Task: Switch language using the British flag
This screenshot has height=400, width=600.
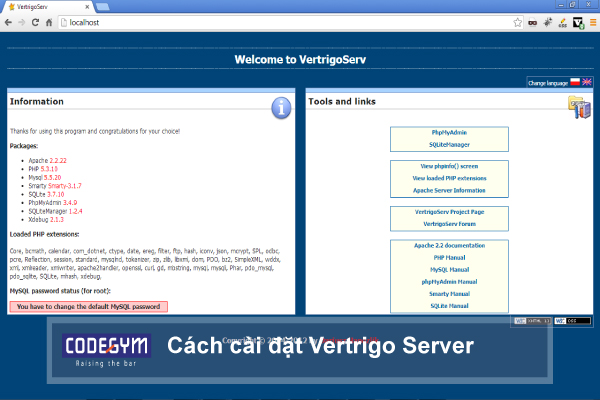Action: 587,82
